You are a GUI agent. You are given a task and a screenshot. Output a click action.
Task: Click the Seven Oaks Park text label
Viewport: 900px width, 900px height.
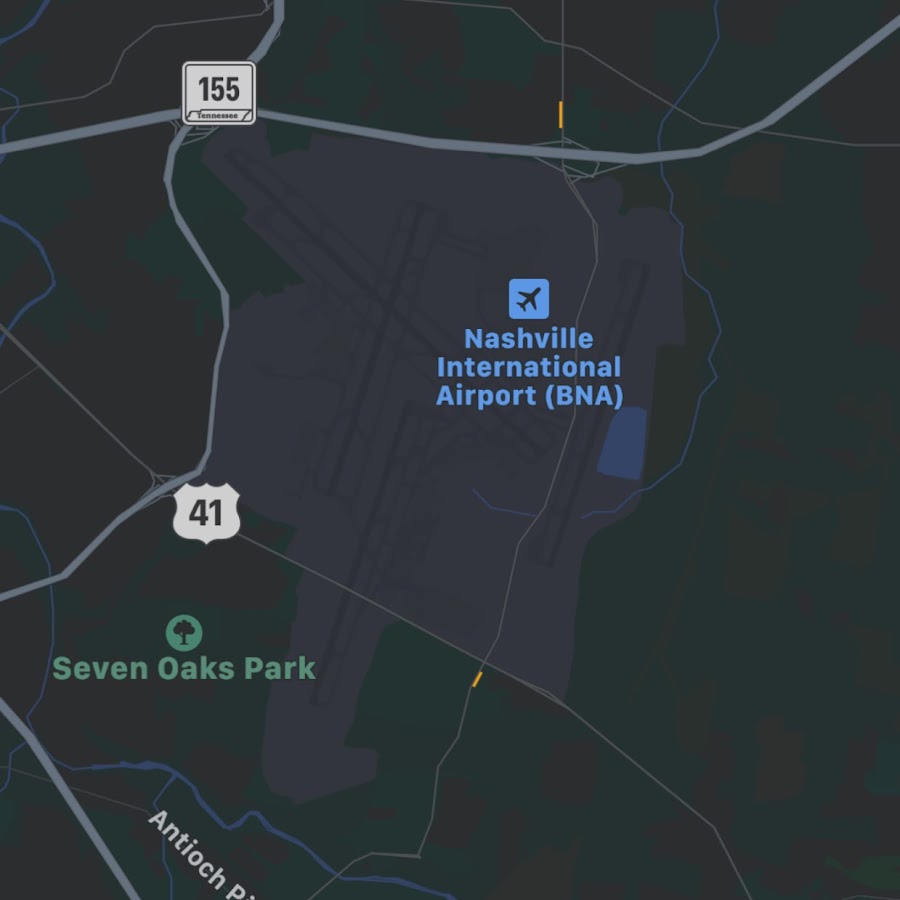coord(184,669)
